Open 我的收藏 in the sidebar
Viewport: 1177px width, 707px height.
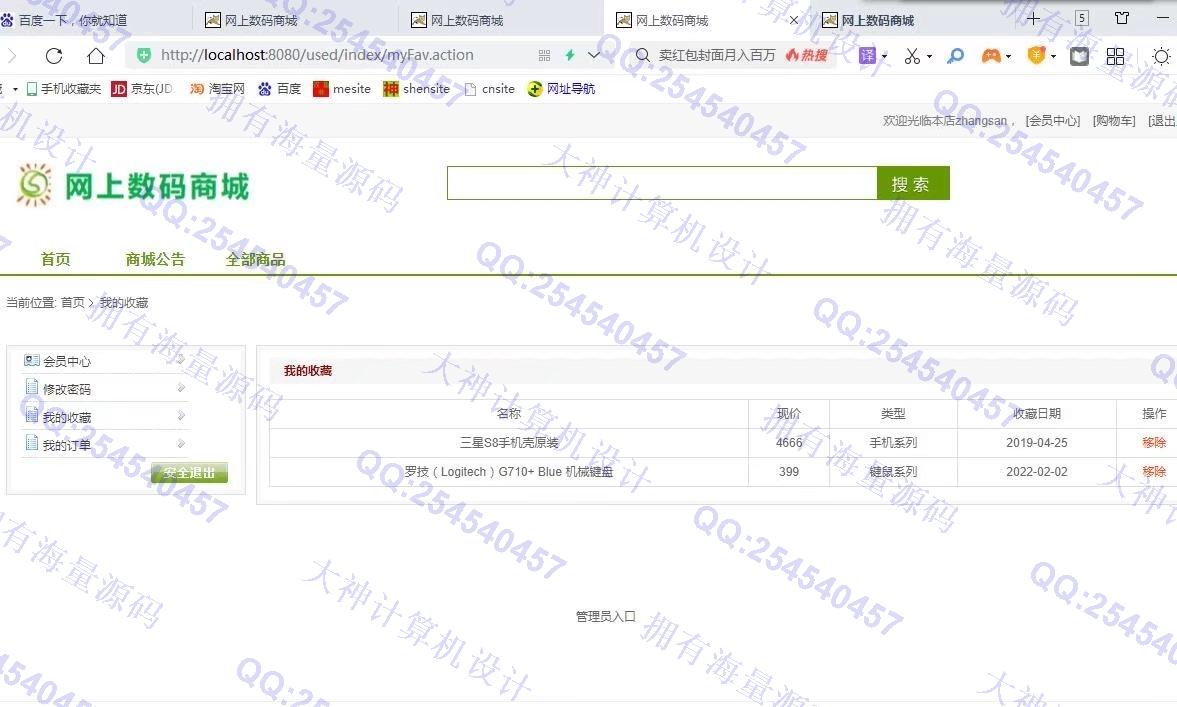[x=67, y=417]
